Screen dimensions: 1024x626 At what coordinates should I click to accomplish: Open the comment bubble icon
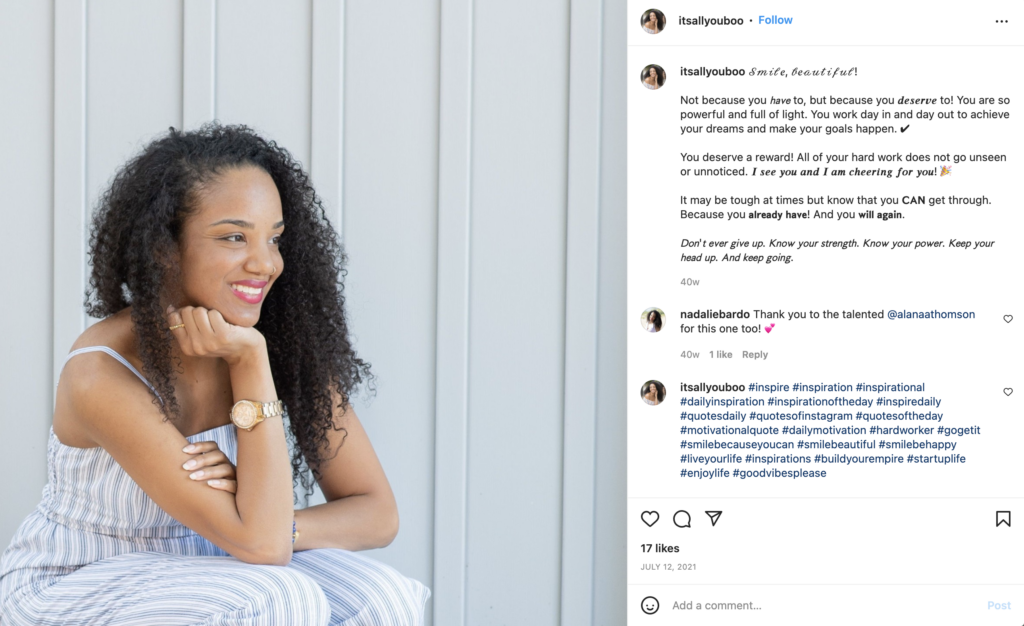tap(682, 519)
